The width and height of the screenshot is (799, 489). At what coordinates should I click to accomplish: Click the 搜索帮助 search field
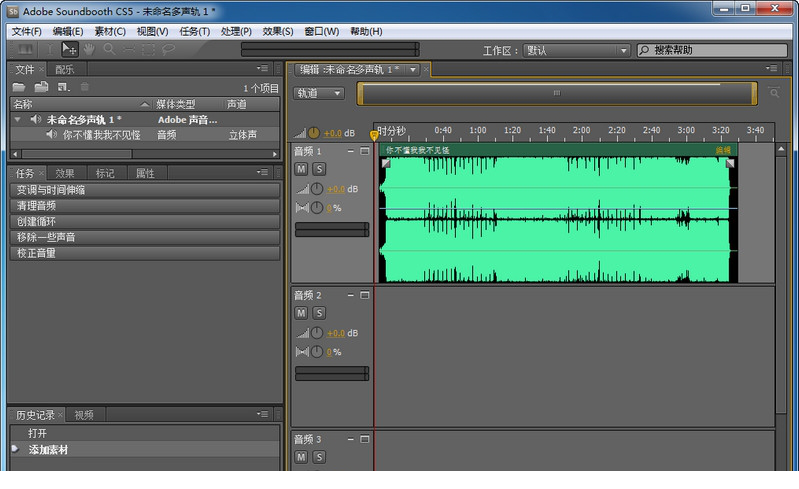pos(712,50)
